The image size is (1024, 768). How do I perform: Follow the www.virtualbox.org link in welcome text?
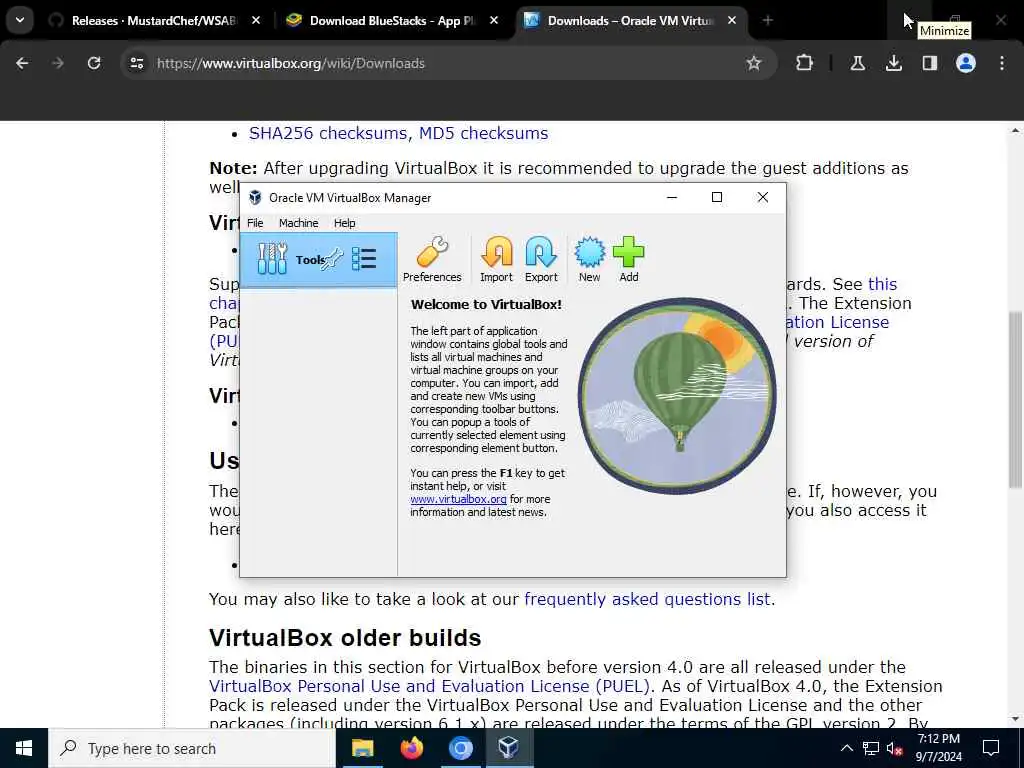click(458, 499)
